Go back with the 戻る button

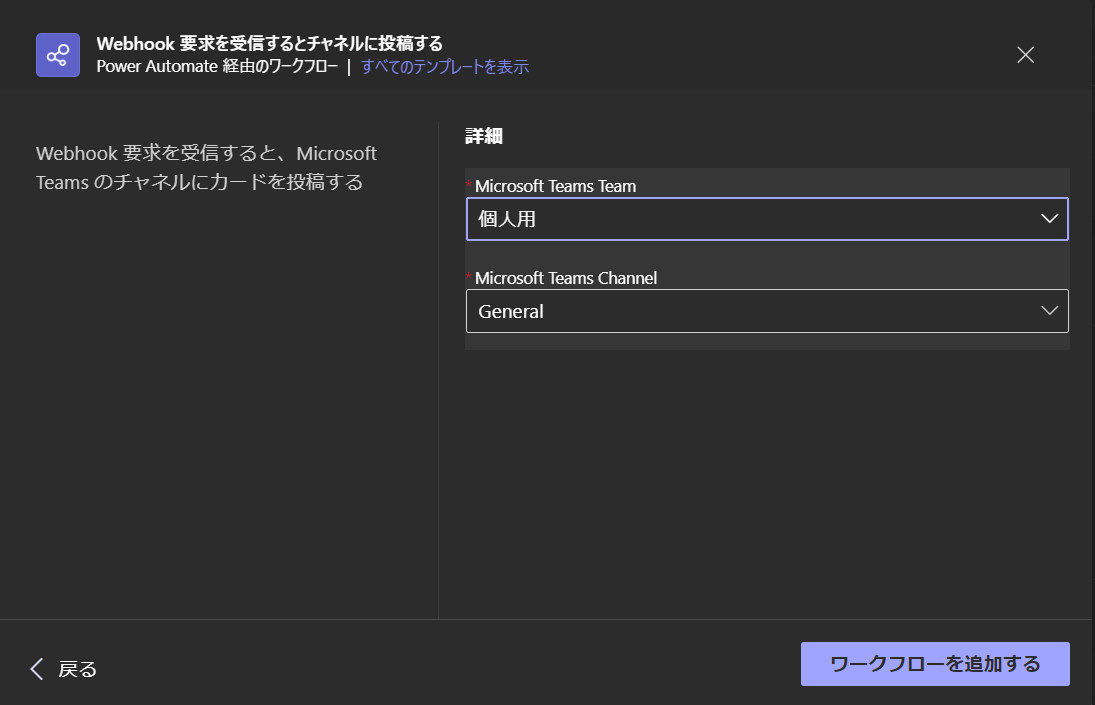click(x=64, y=669)
